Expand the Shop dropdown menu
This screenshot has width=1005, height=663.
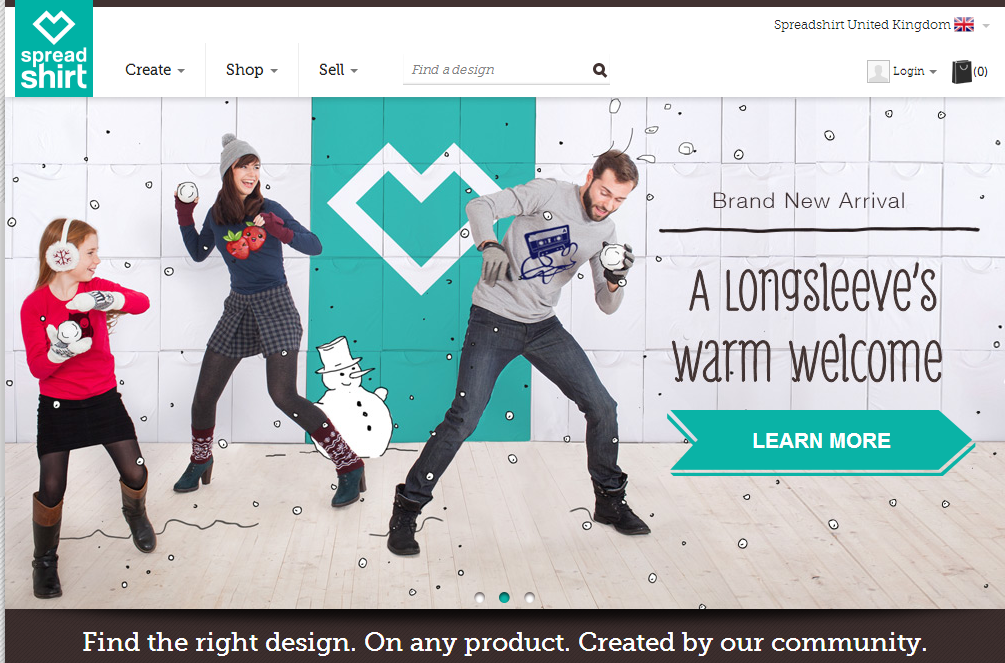click(x=252, y=70)
